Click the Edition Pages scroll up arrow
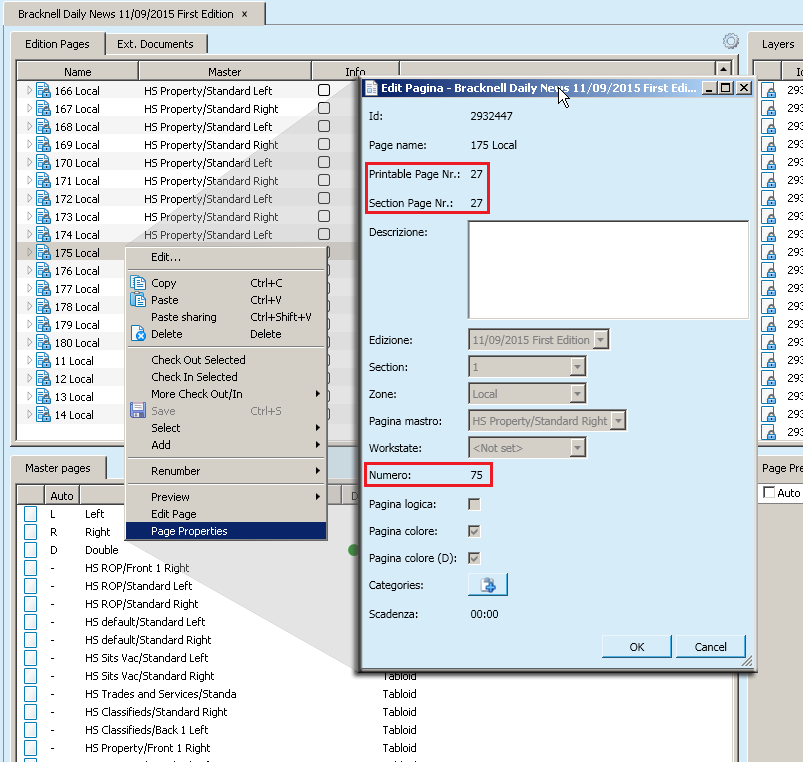803x762 pixels. point(723,69)
